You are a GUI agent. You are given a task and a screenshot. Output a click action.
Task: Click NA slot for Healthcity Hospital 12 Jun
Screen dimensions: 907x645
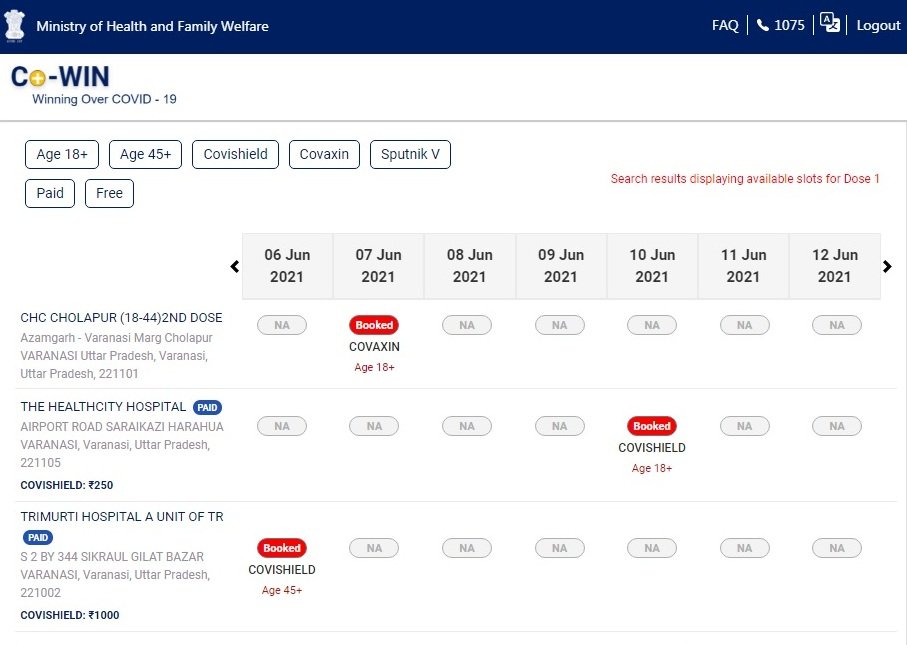click(x=837, y=426)
